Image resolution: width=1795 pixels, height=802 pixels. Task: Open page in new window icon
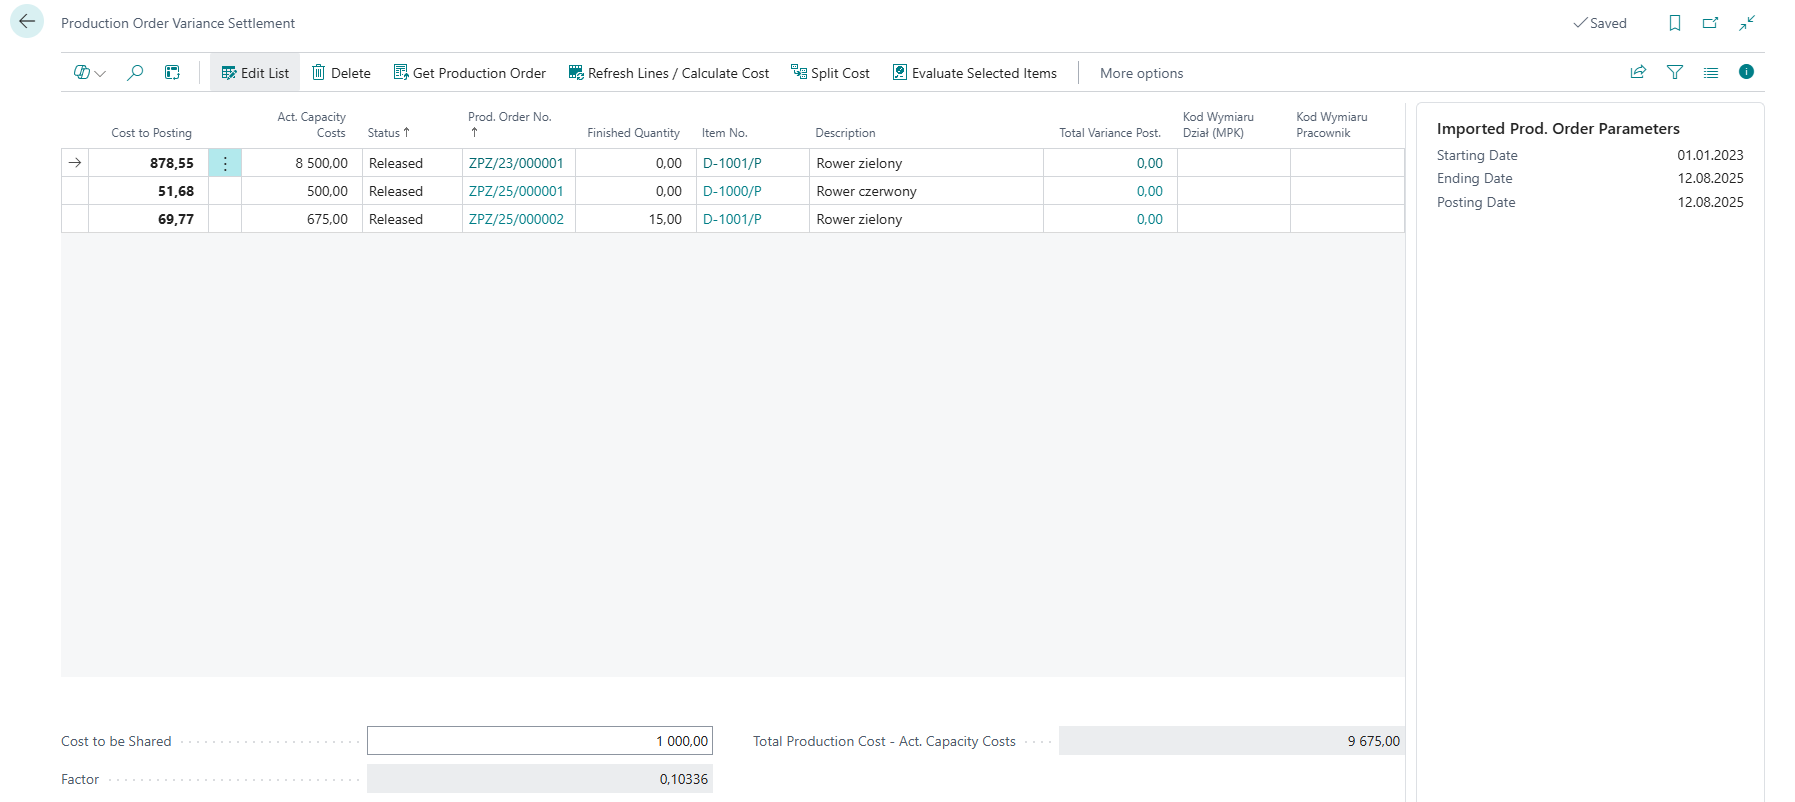(x=1710, y=23)
